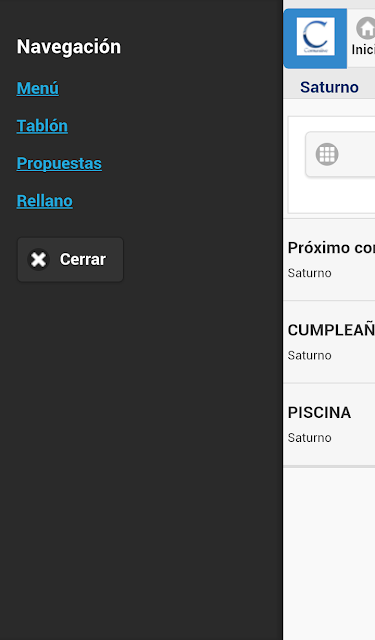Open the Propuestas link
Image resolution: width=375 pixels, height=640 pixels.
59,163
